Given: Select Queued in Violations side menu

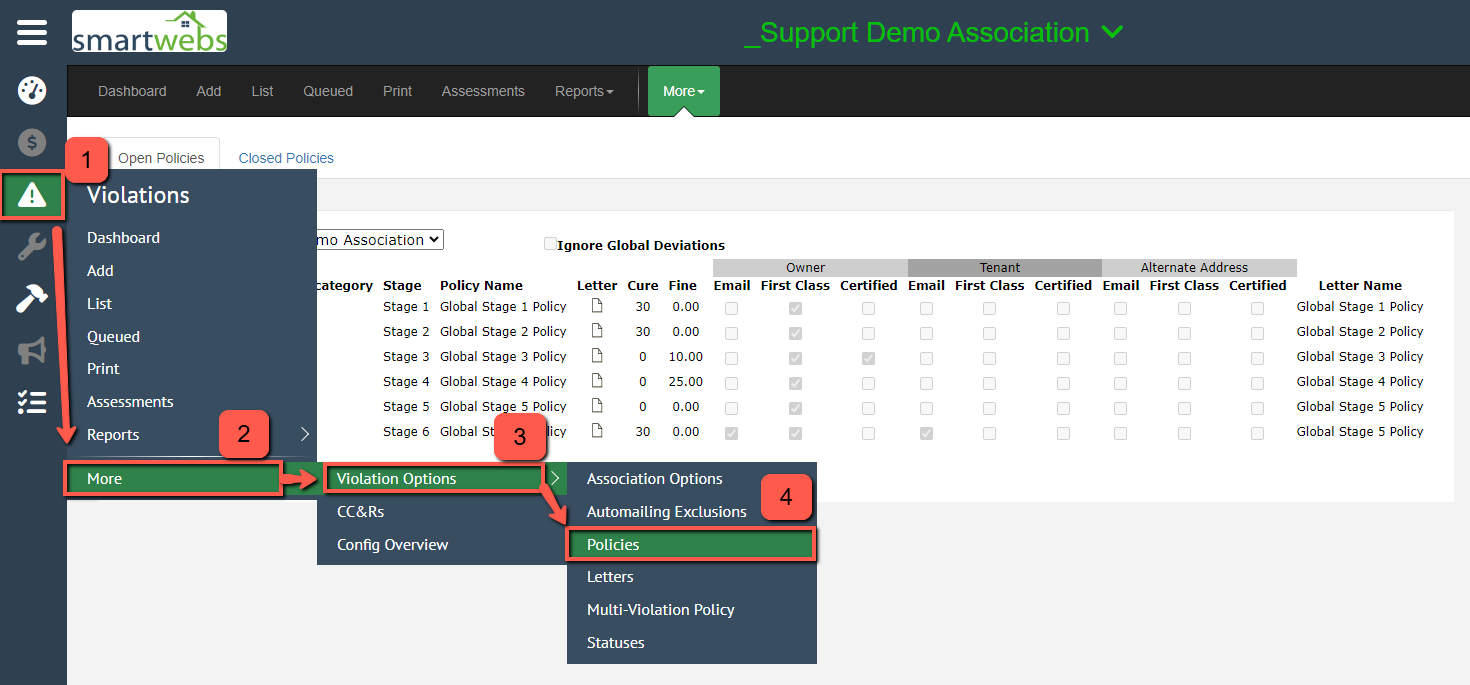Looking at the screenshot, I should pos(113,337).
